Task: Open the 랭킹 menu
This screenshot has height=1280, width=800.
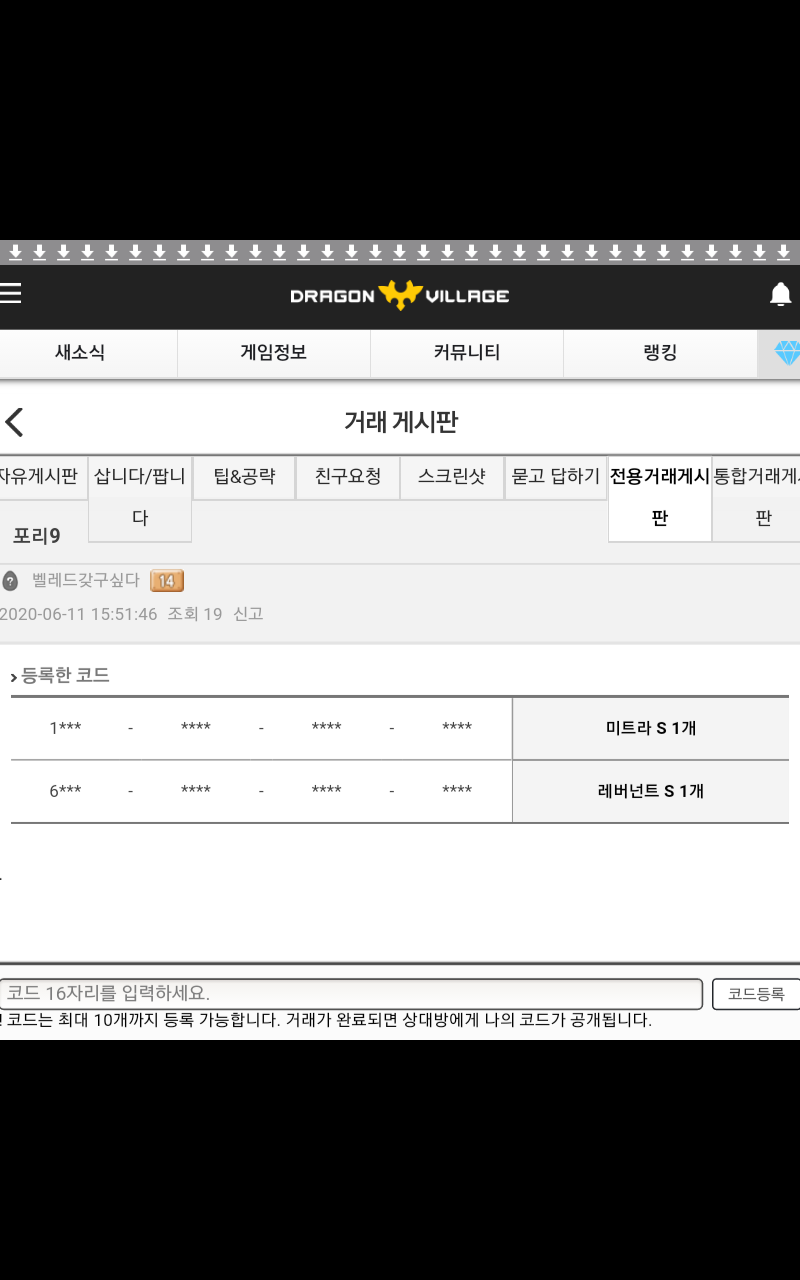Action: pos(660,353)
